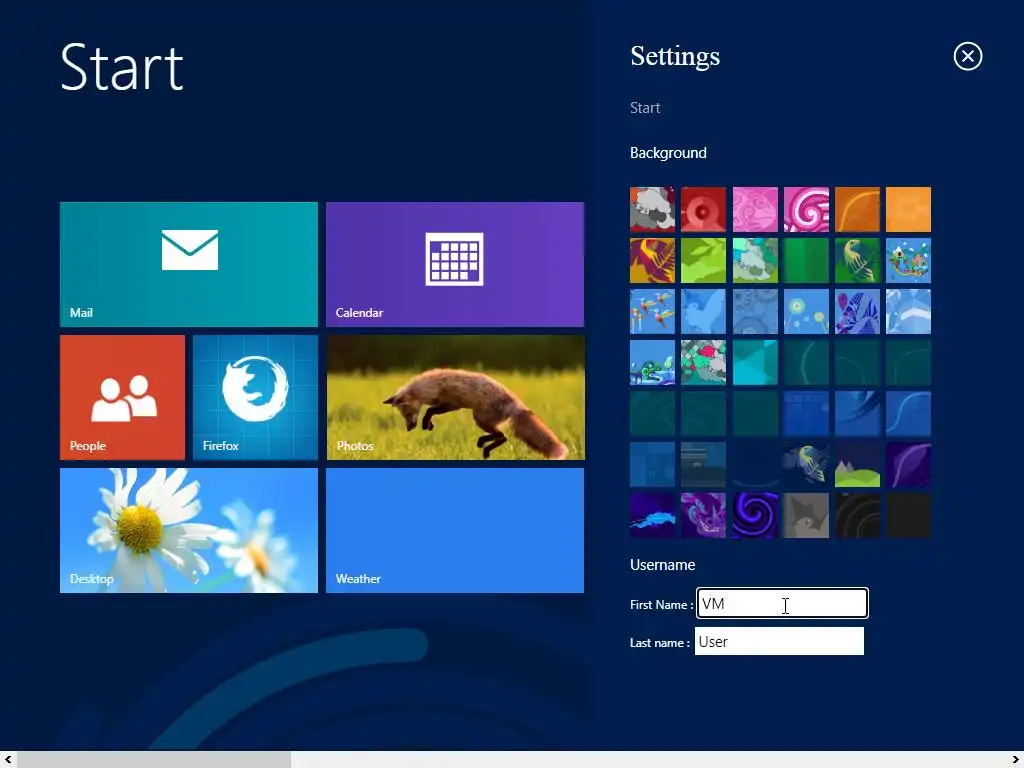Launch Firefox from its tile

tap(255, 397)
